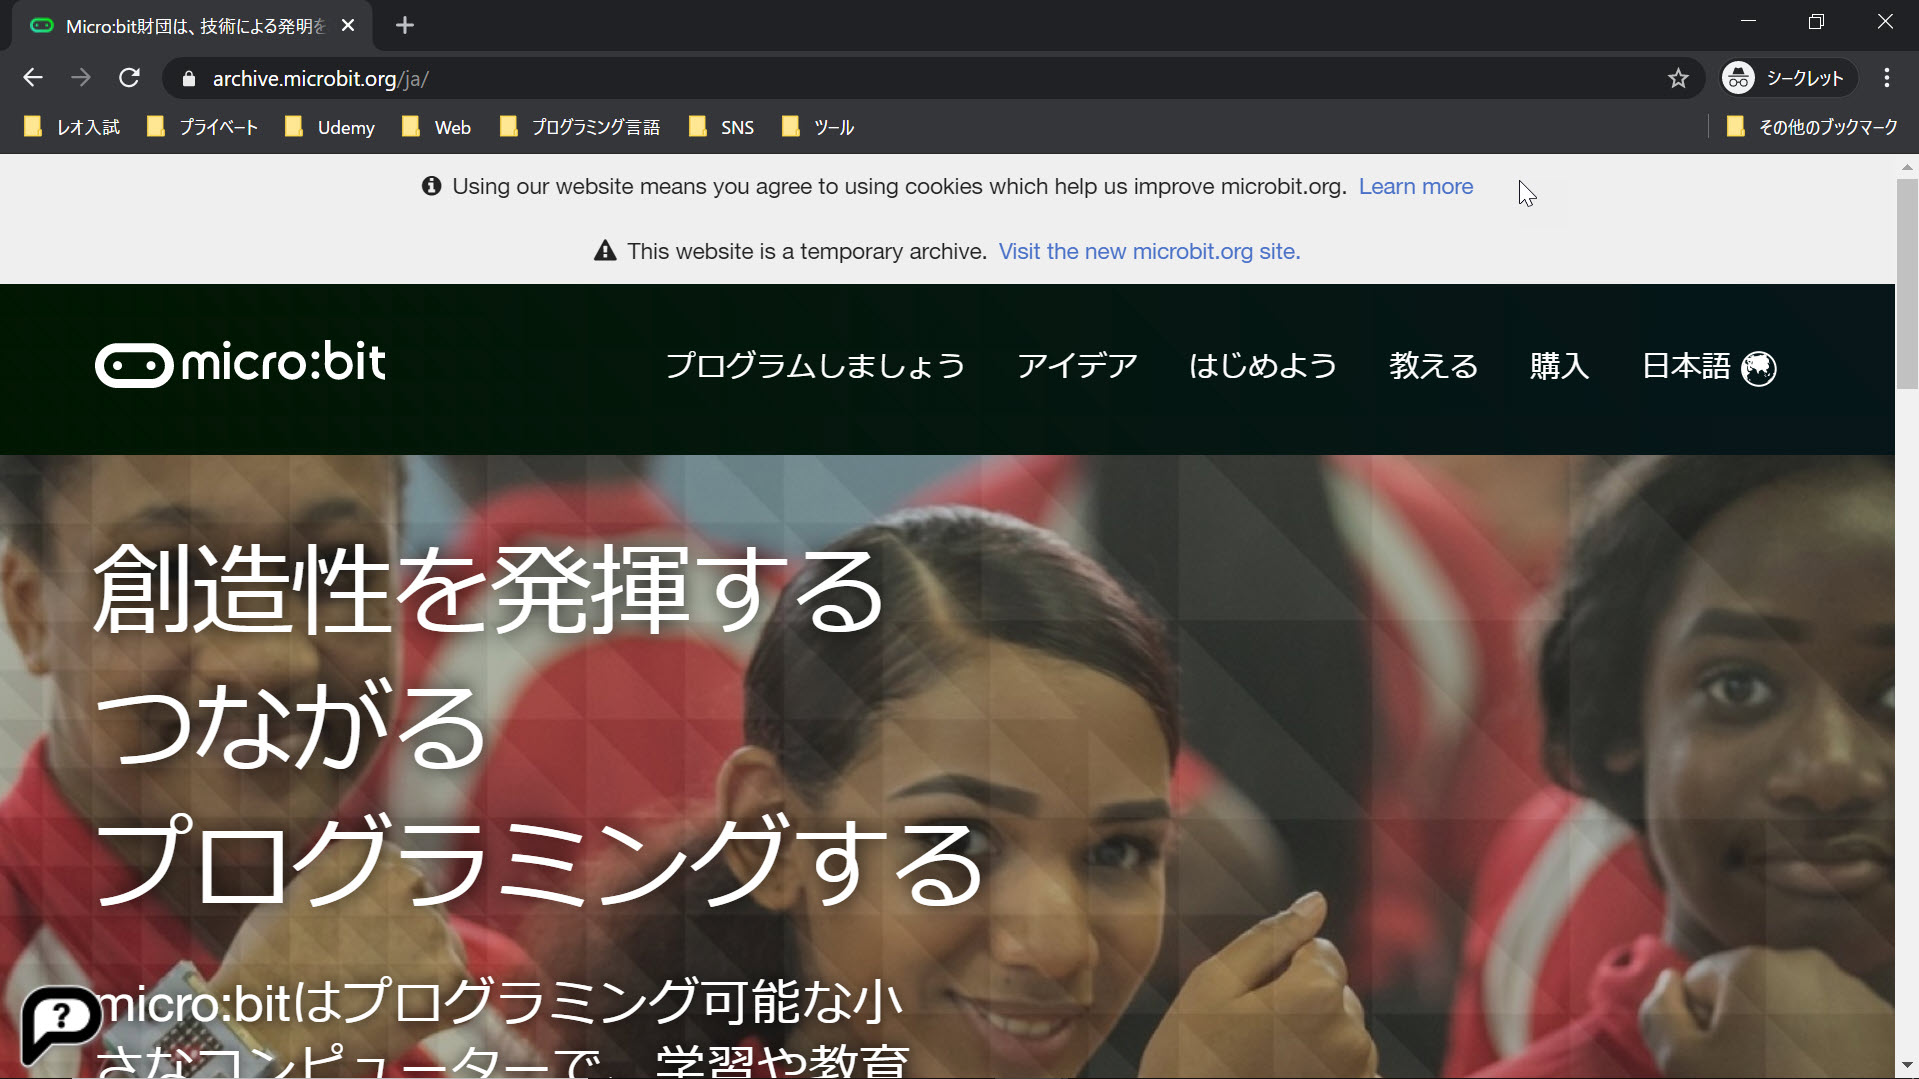Click the 創造性を発揮する headline text
This screenshot has height=1079, width=1919.
click(x=488, y=591)
